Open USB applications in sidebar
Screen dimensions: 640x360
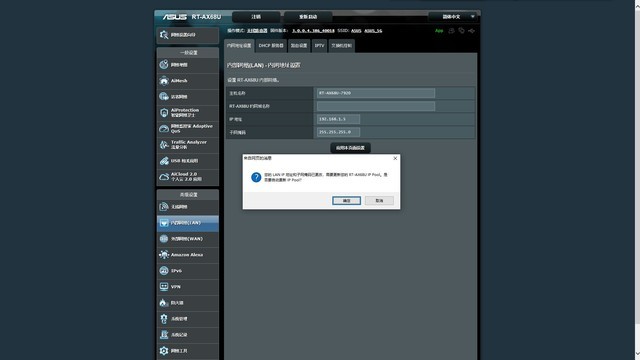pos(187,161)
